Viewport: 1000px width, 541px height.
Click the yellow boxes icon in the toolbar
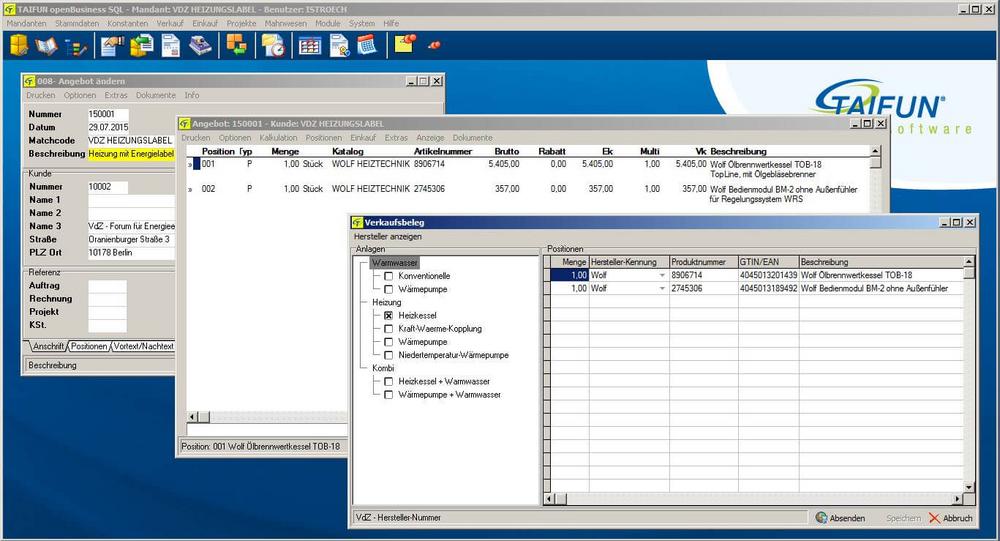click(x=19, y=45)
